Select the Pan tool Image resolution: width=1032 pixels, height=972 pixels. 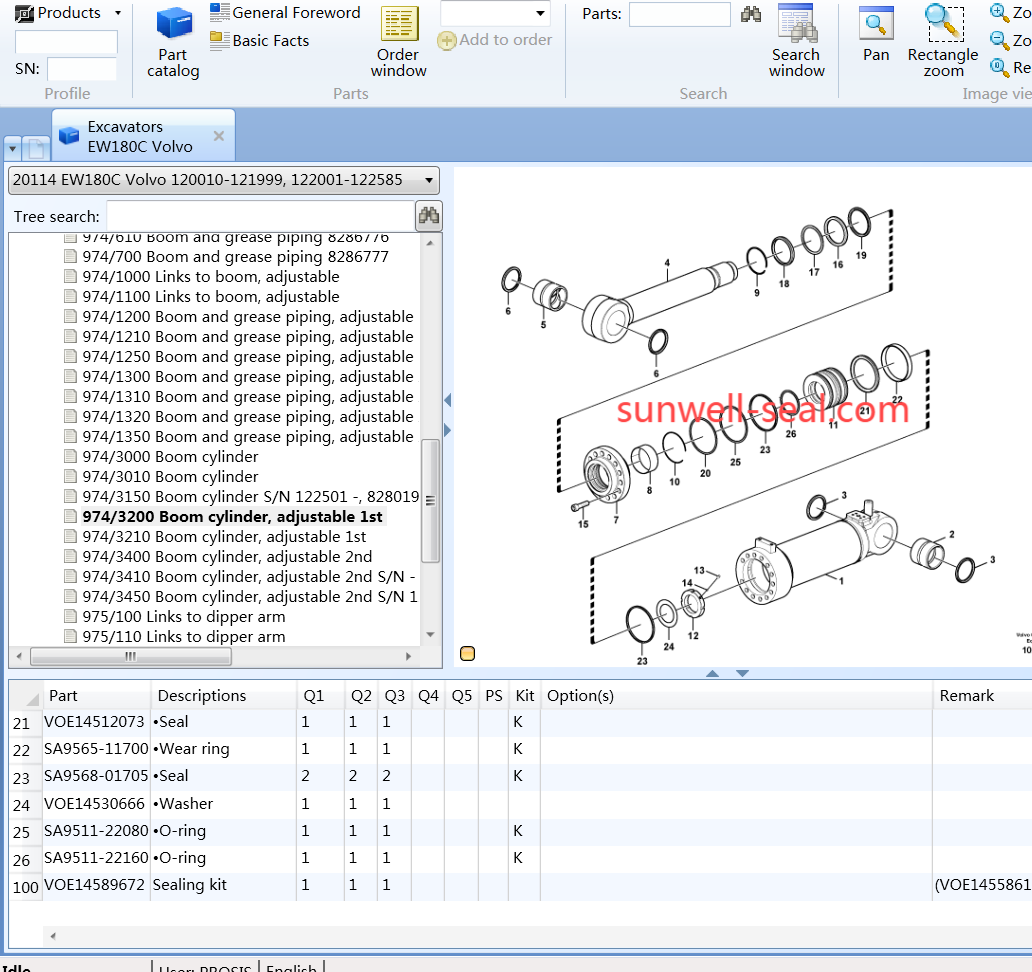pyautogui.click(x=876, y=36)
